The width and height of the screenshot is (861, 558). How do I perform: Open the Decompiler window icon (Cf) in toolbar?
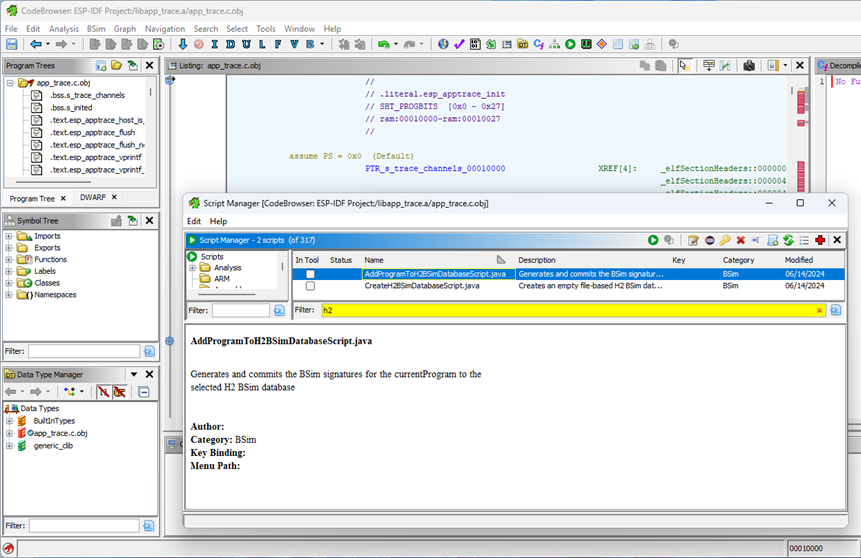[539, 44]
